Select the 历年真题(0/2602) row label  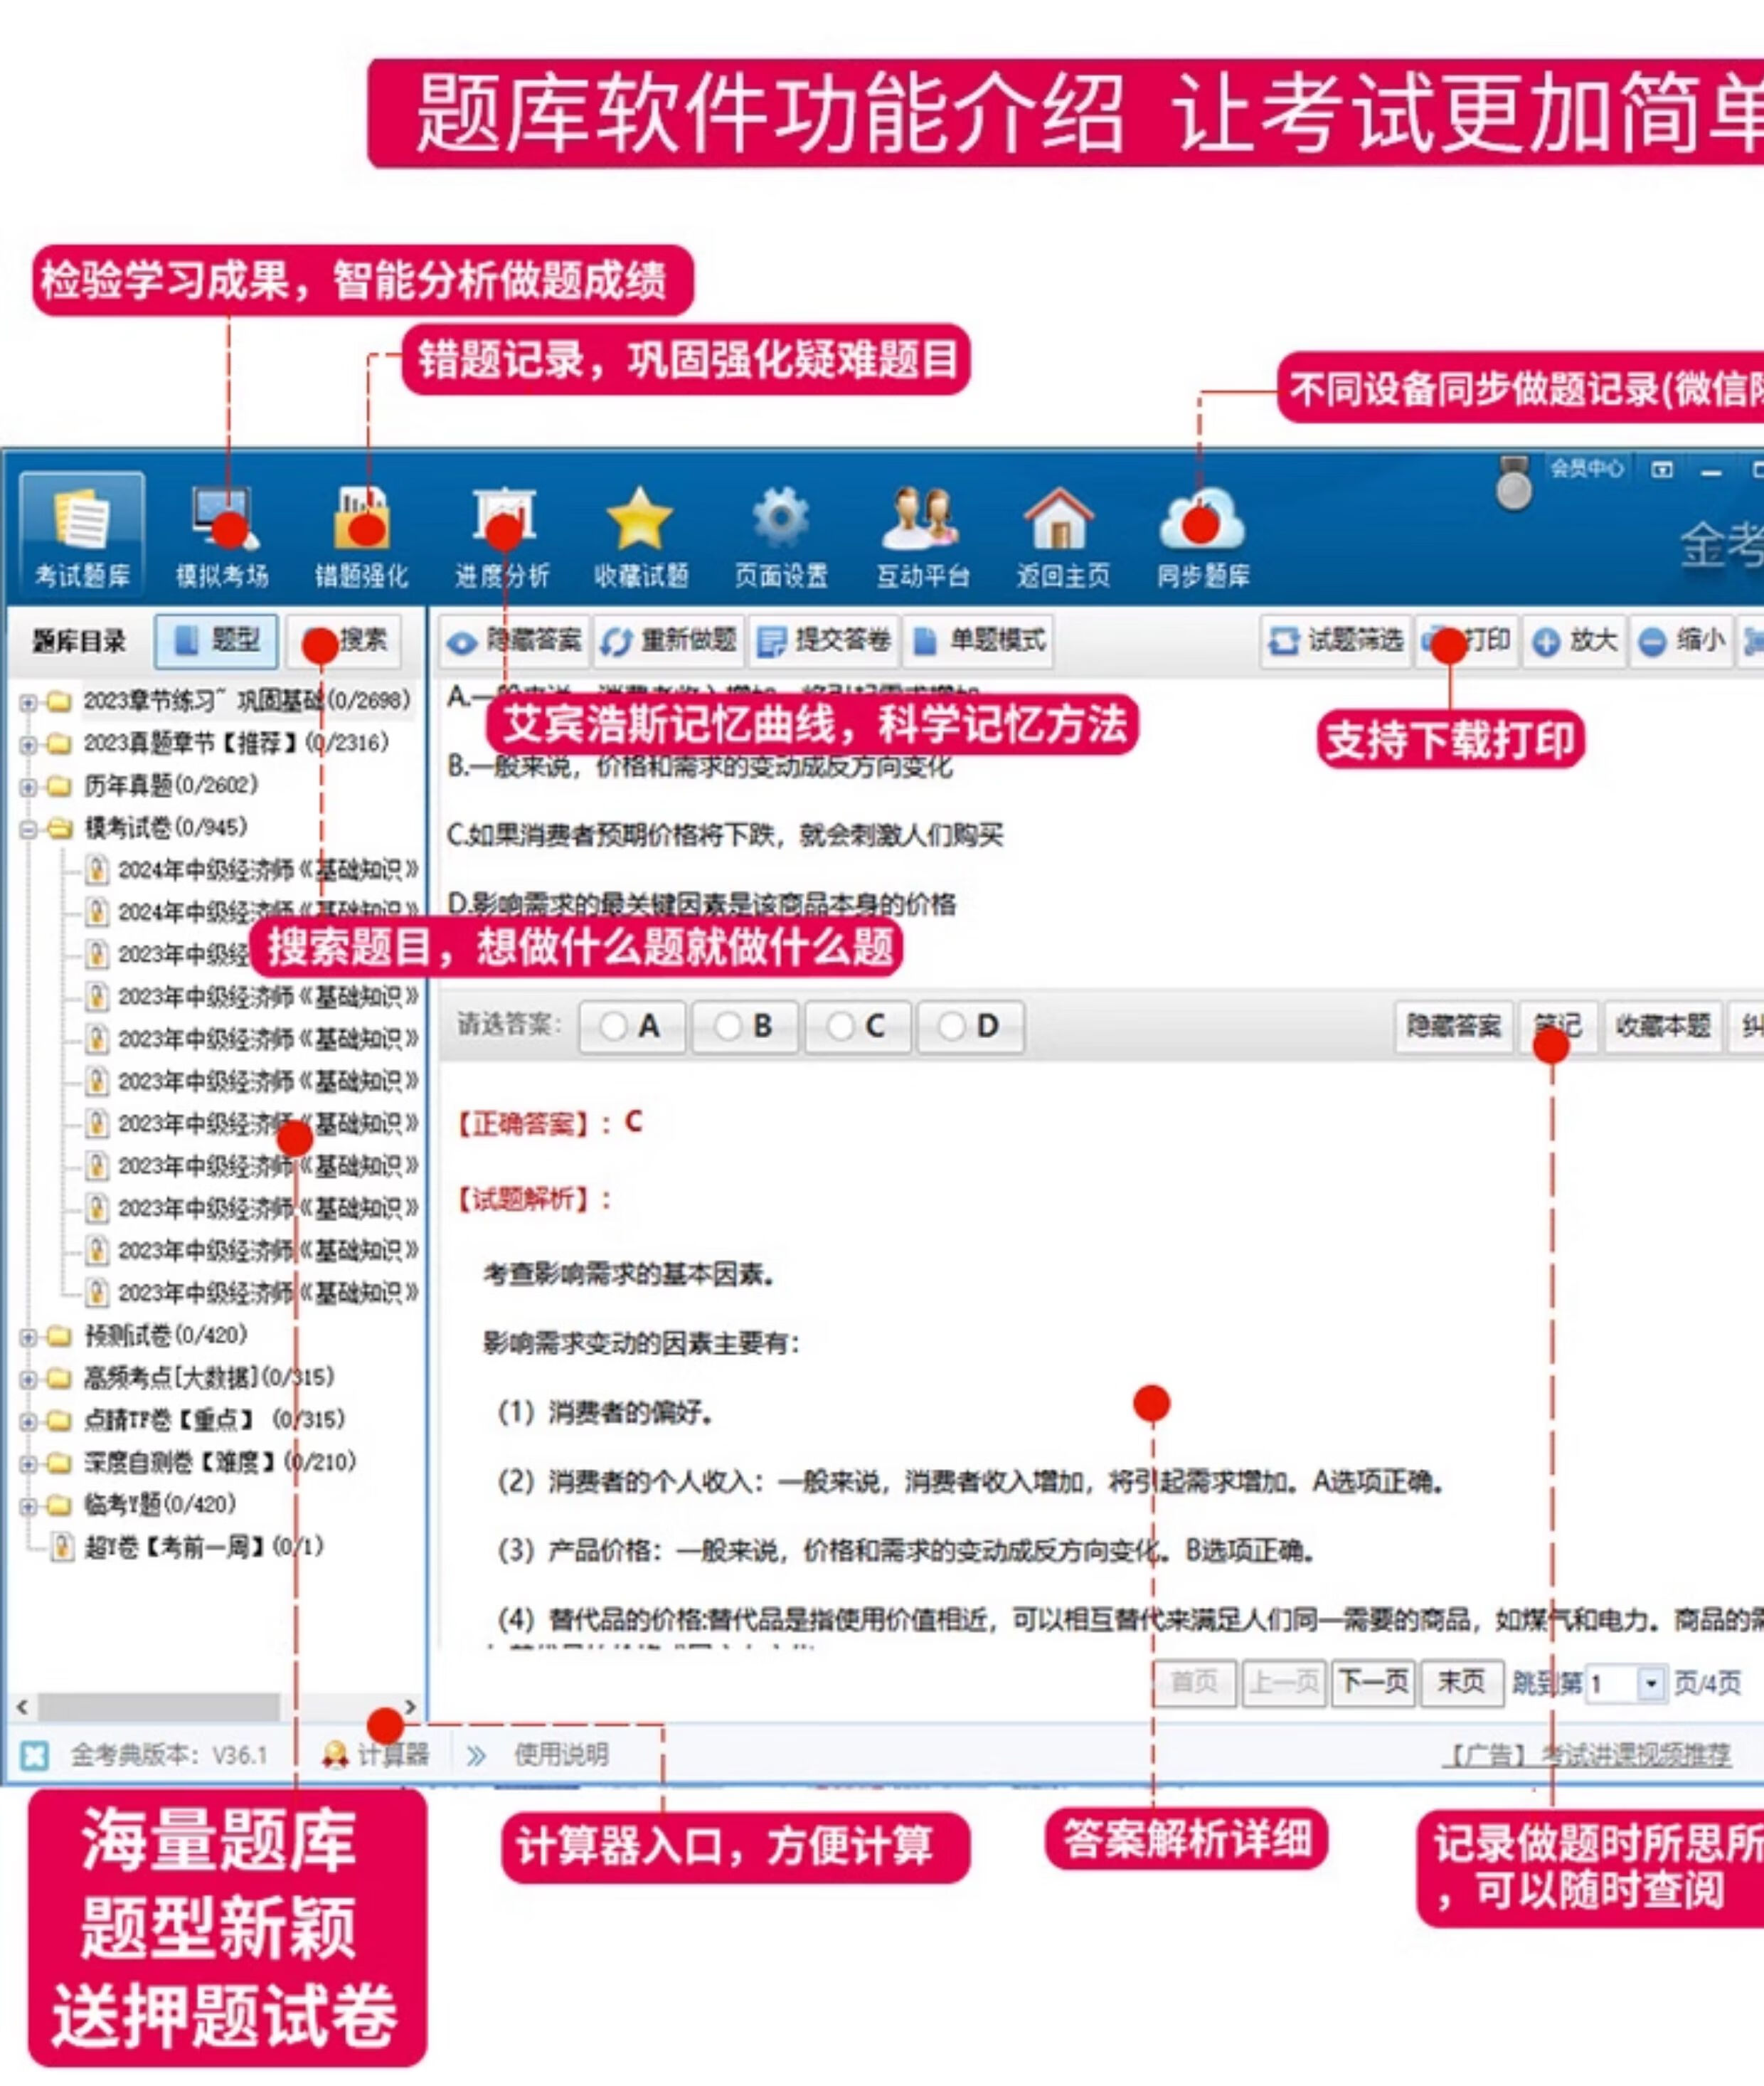tap(171, 786)
